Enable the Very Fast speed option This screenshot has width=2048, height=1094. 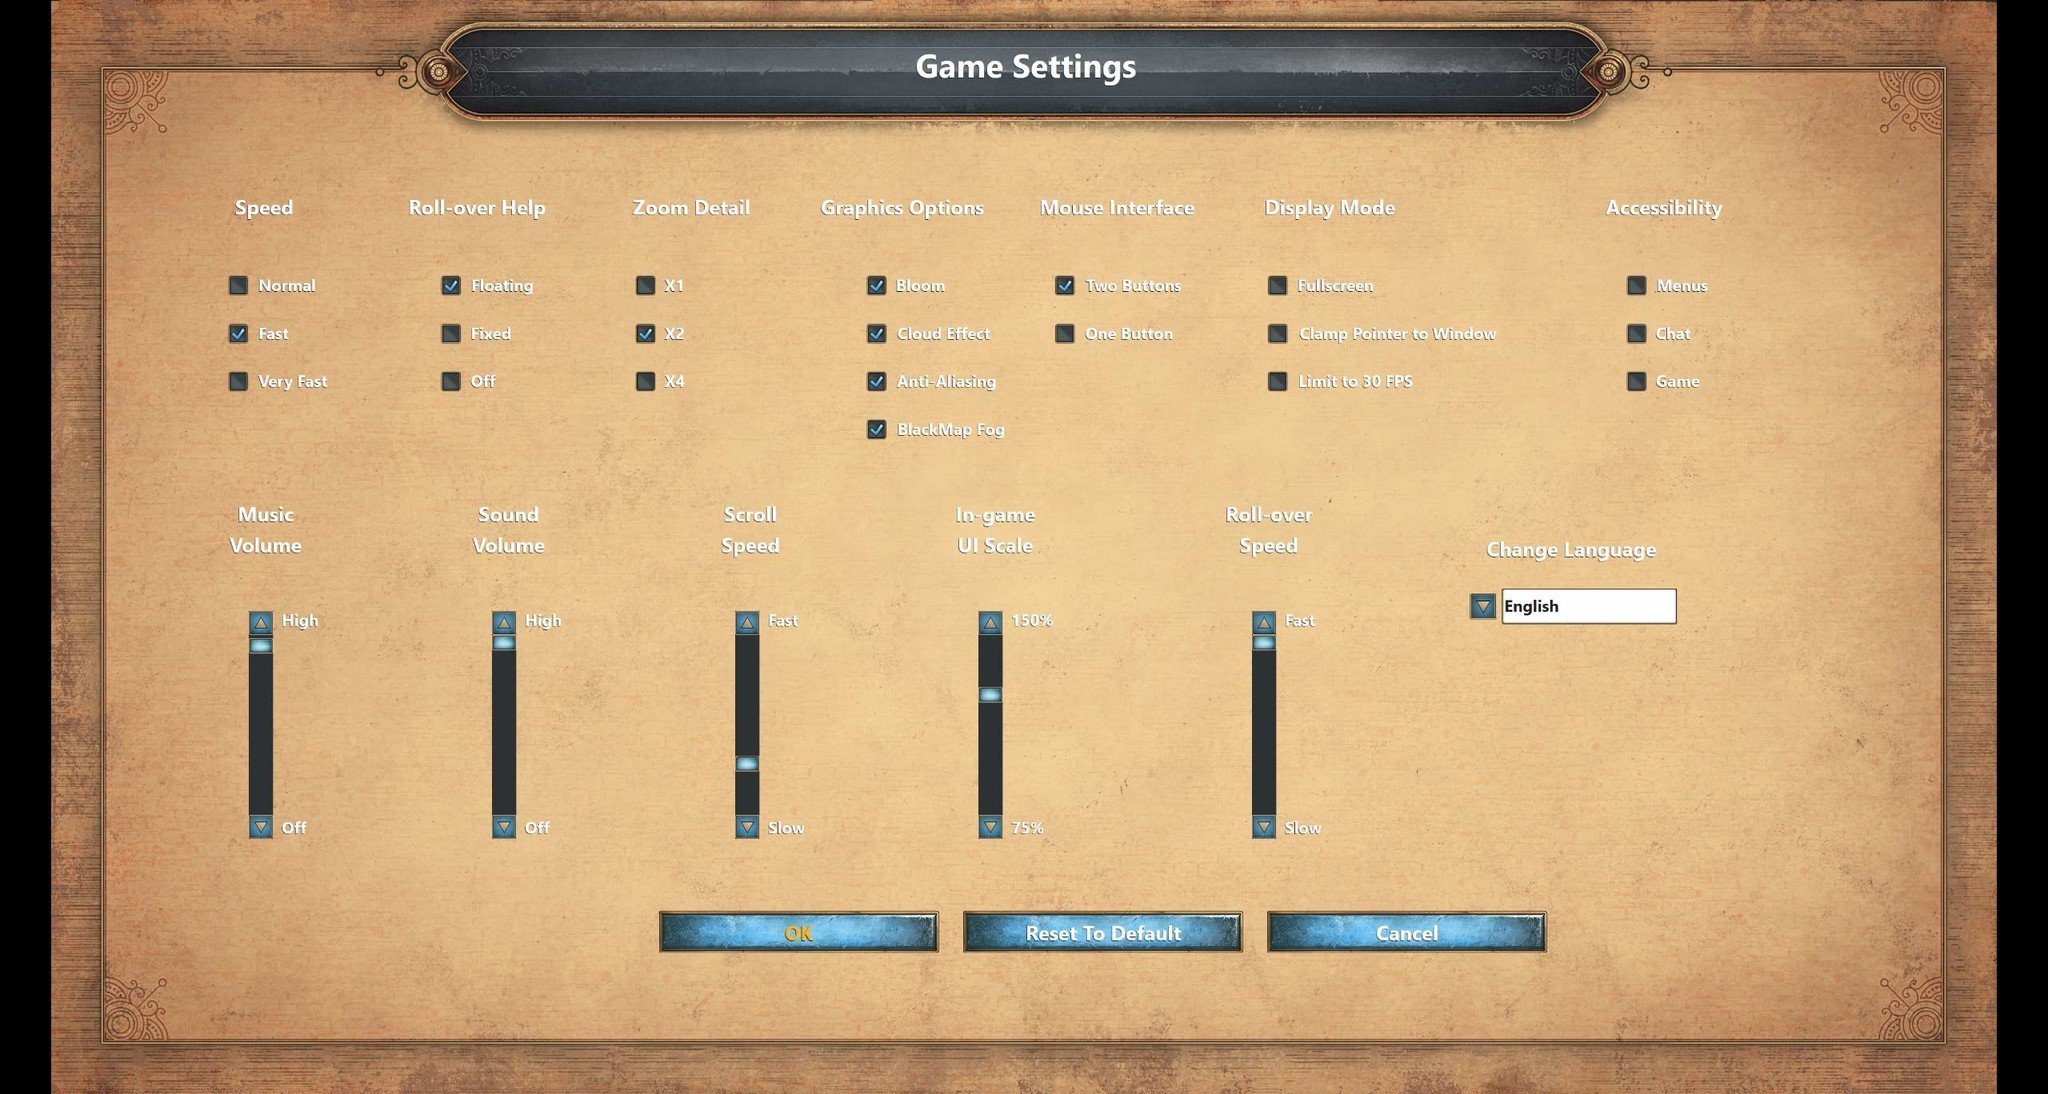point(240,380)
